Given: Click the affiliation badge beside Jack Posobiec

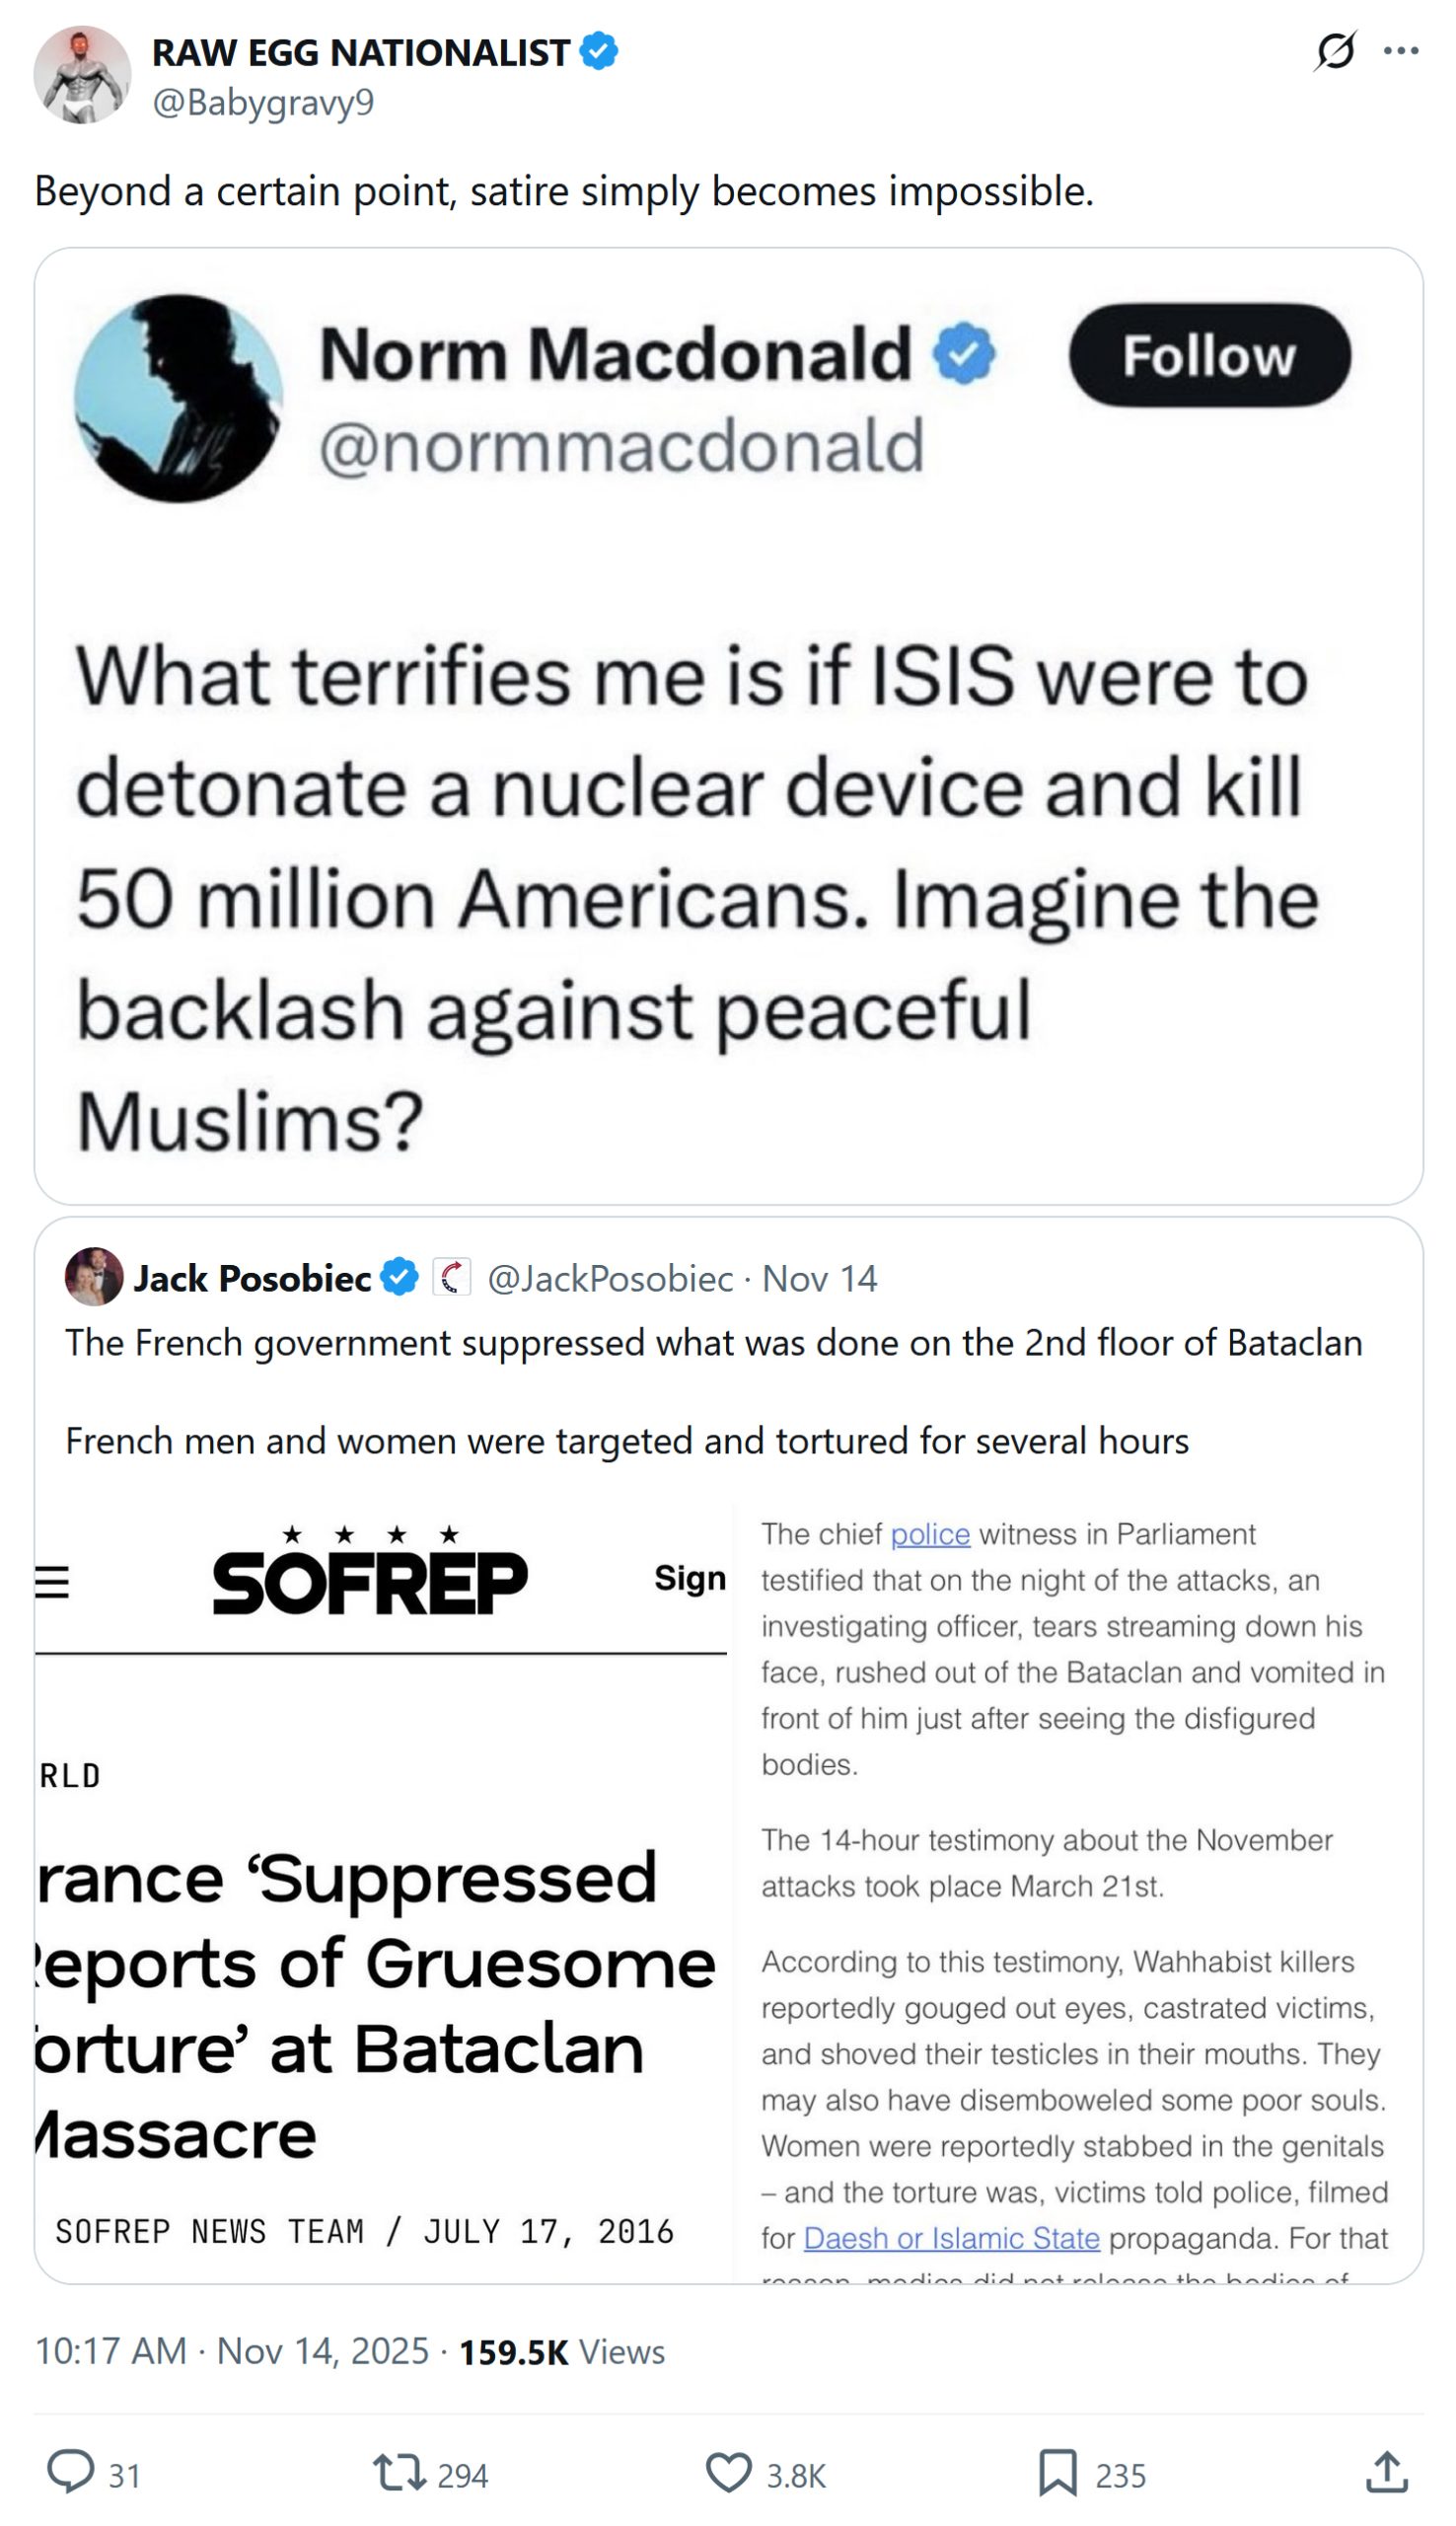Looking at the screenshot, I should 451,1277.
